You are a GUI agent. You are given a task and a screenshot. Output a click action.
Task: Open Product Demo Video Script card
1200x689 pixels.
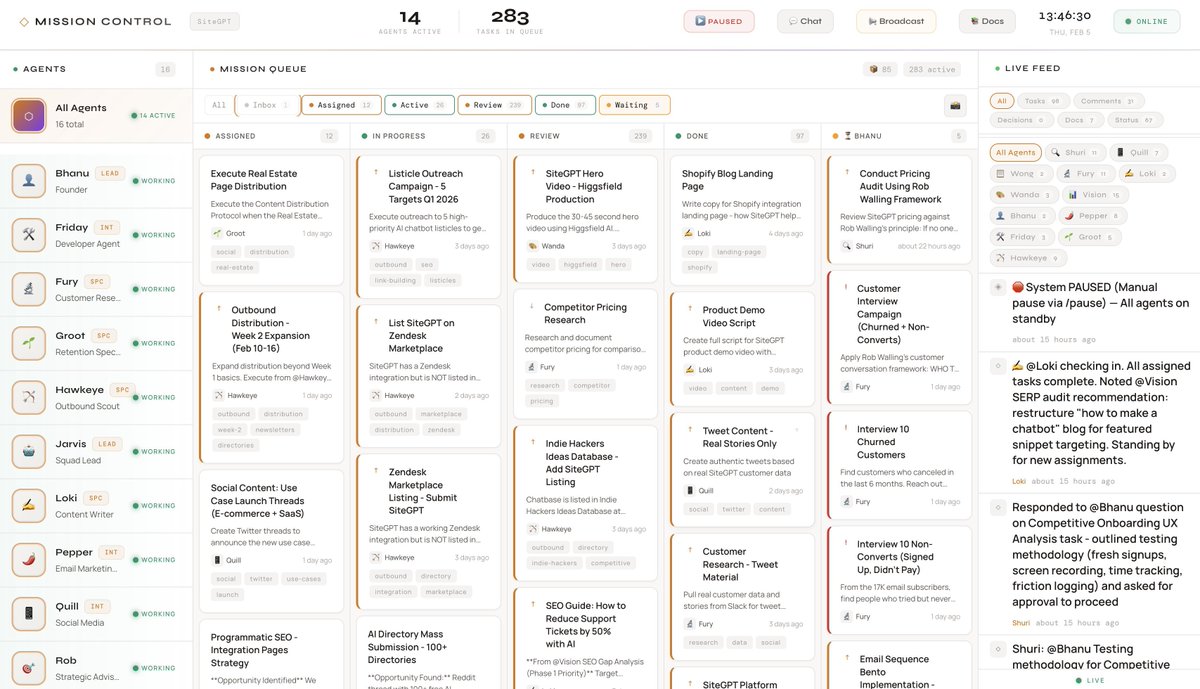tap(742, 349)
